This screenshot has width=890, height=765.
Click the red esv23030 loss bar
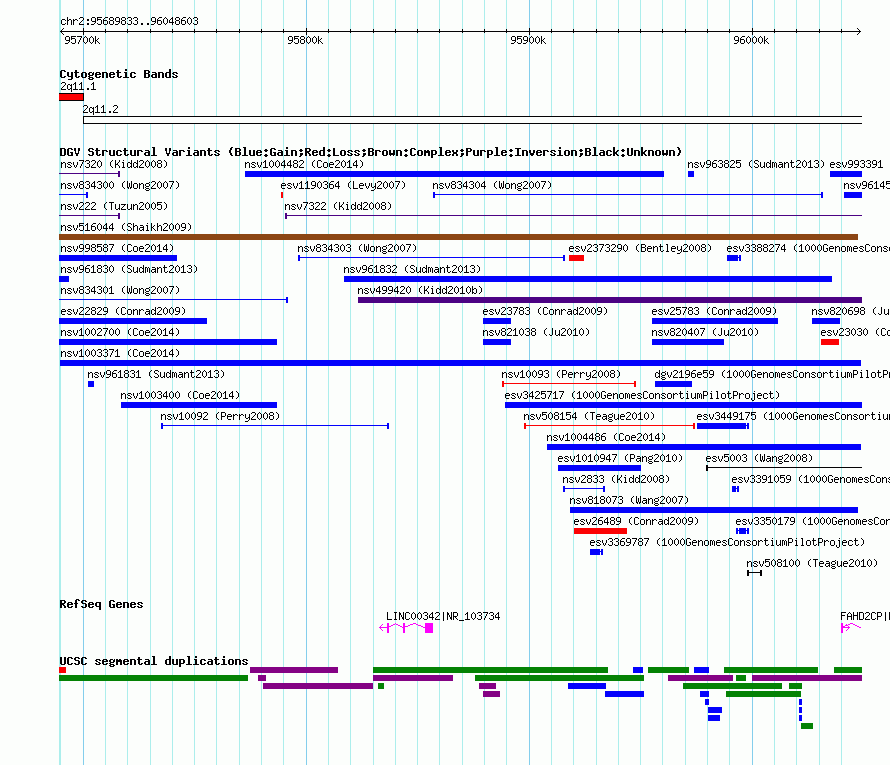(x=830, y=342)
